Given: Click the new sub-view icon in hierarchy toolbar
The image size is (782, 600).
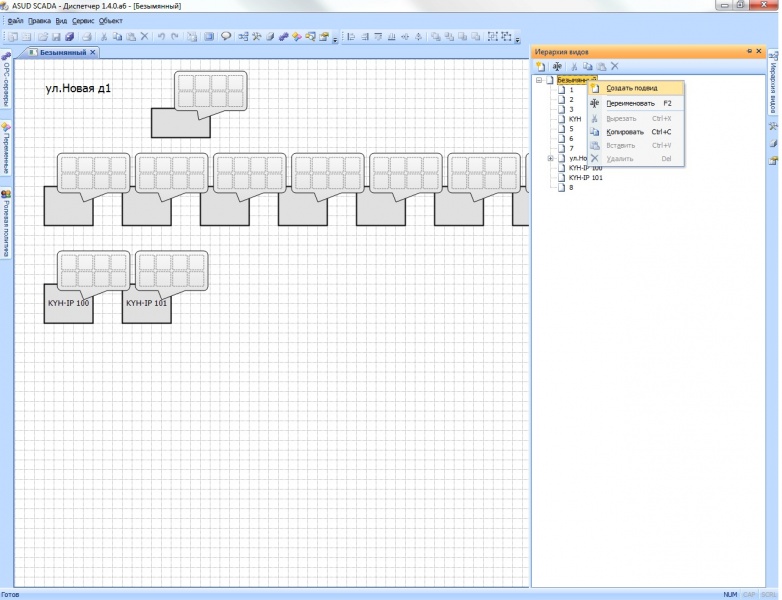Looking at the screenshot, I should [541, 66].
